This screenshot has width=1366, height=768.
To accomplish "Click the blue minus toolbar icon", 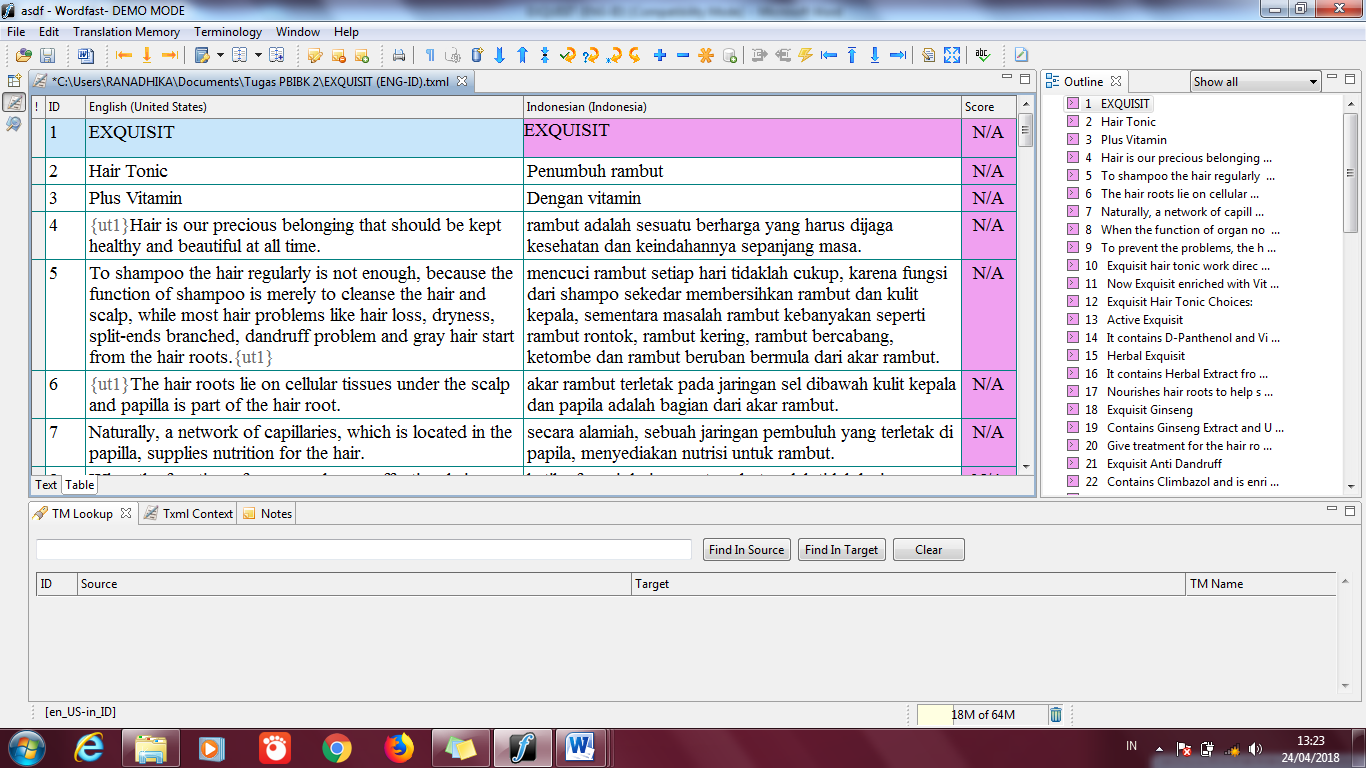I will tap(683, 56).
